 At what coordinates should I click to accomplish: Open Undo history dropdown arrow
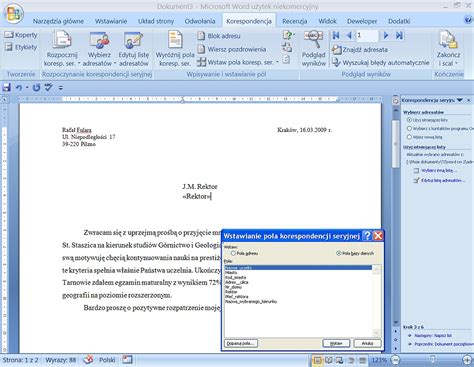(27, 88)
